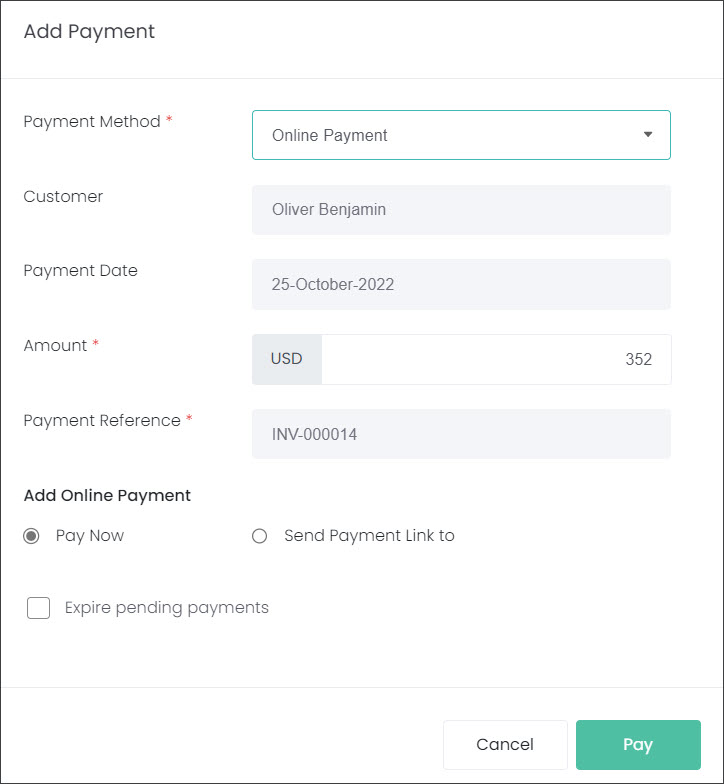Click the USD currency prefix box
The height and width of the screenshot is (784, 724).
286,359
